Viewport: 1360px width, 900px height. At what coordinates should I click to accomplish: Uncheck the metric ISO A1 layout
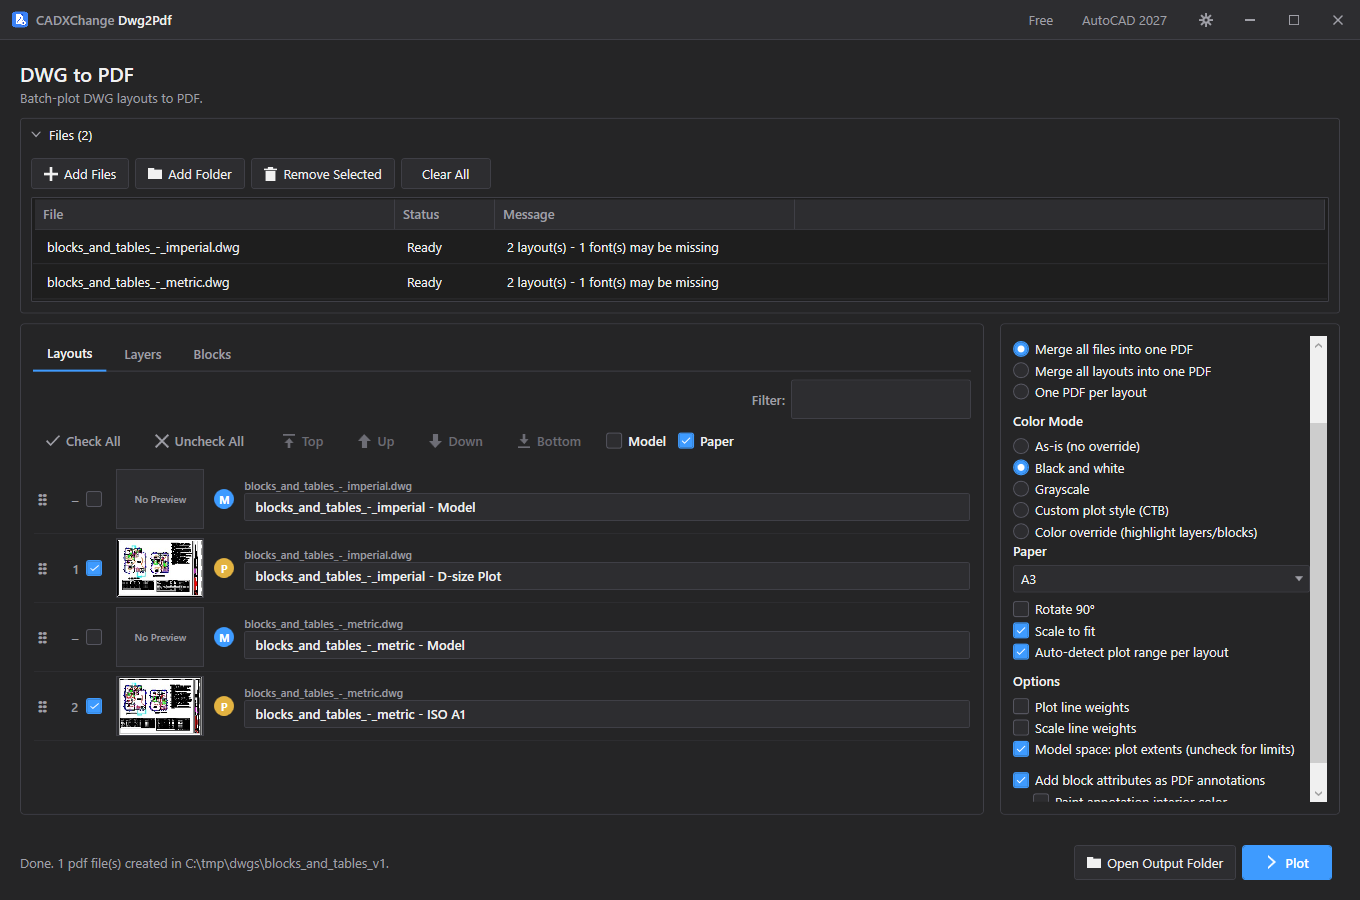click(94, 706)
